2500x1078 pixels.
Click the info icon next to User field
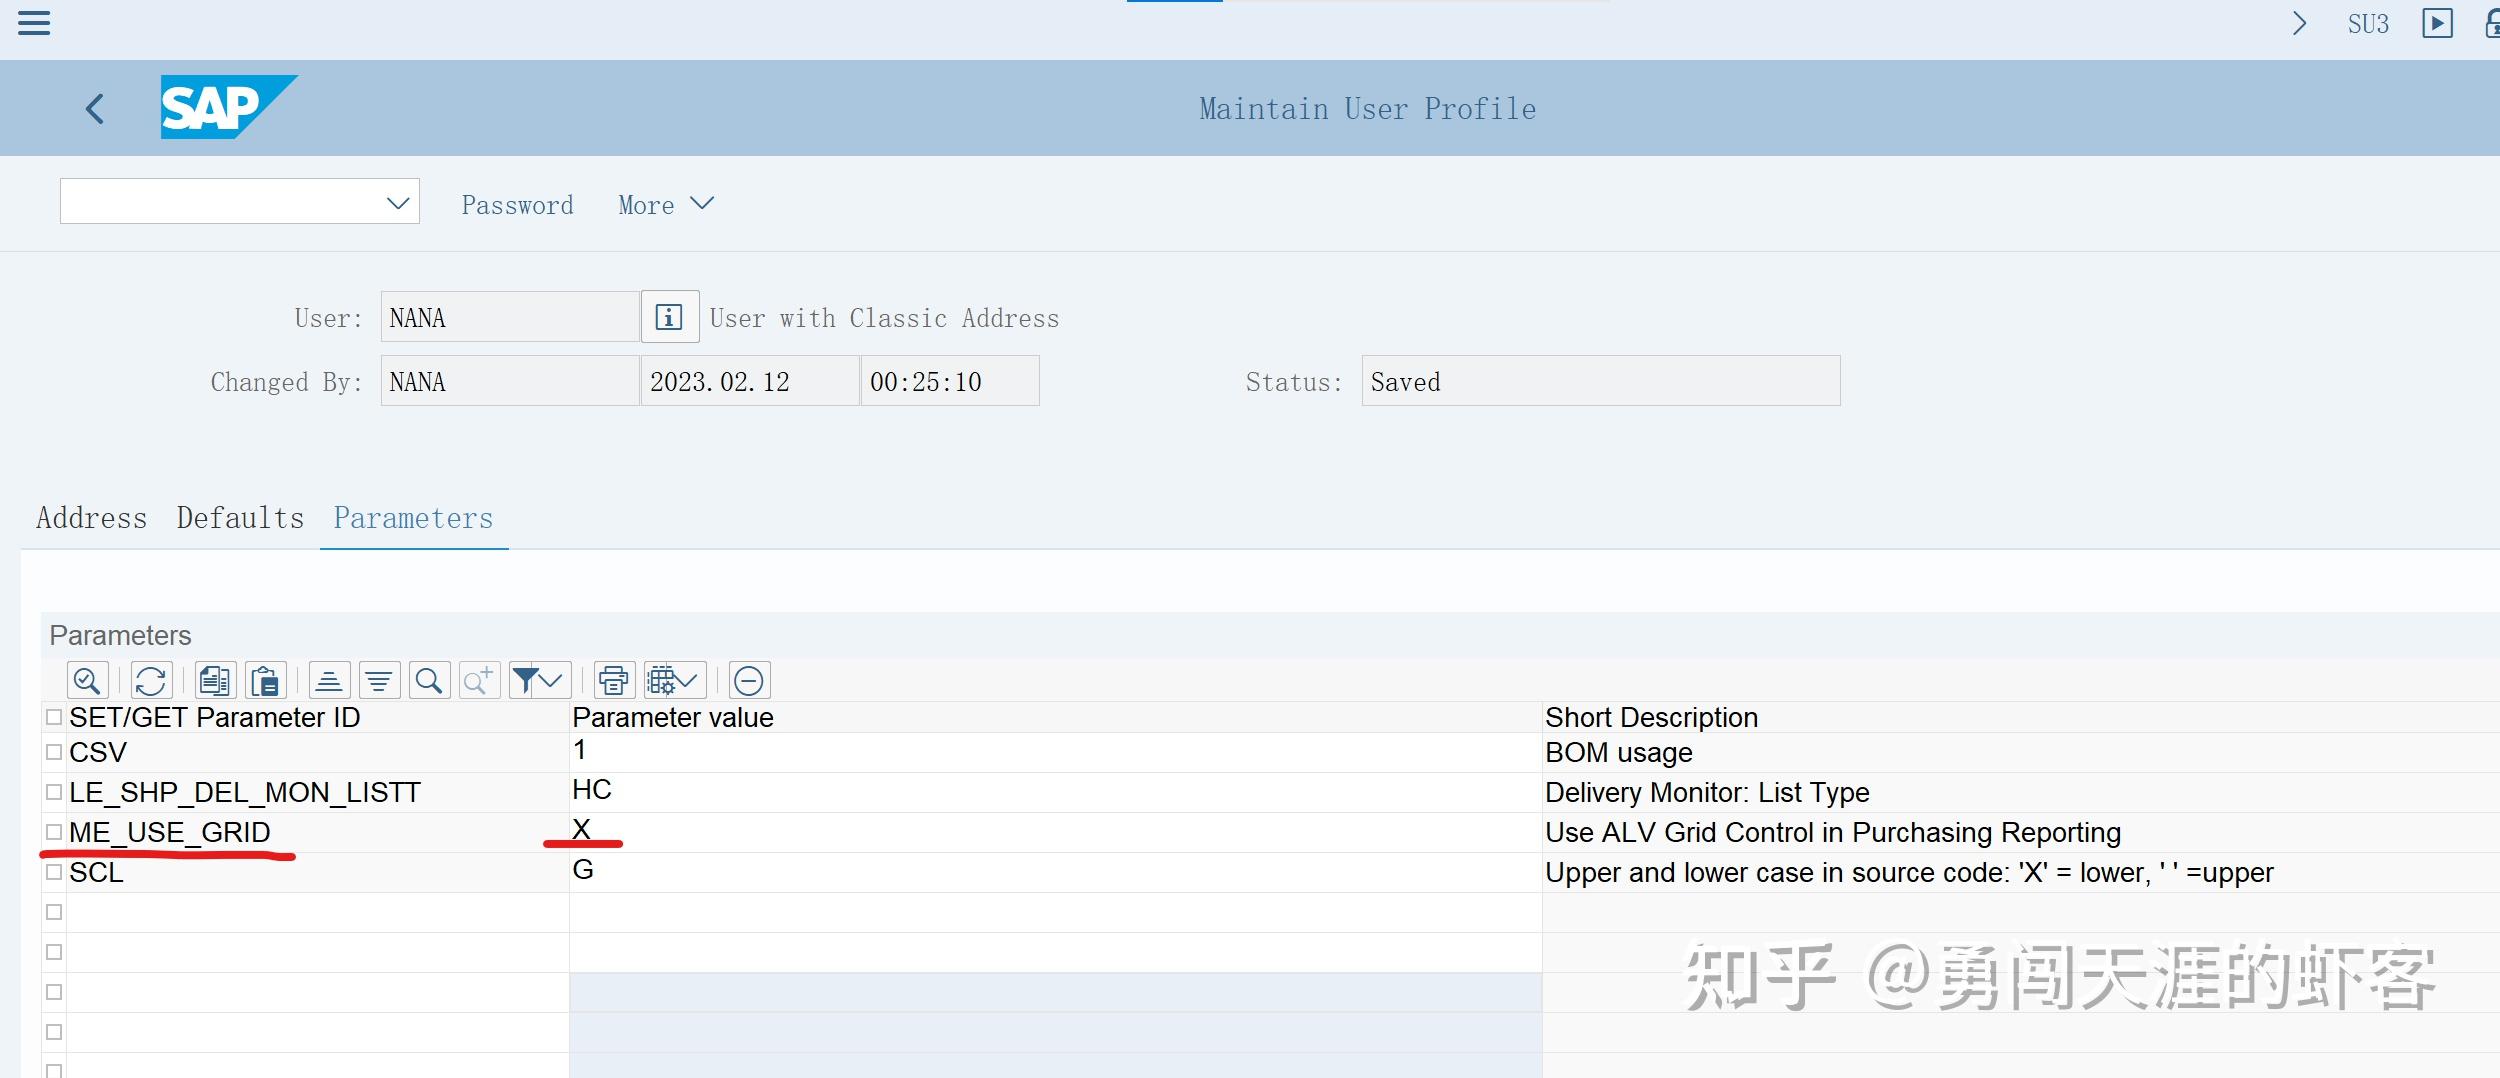669,316
